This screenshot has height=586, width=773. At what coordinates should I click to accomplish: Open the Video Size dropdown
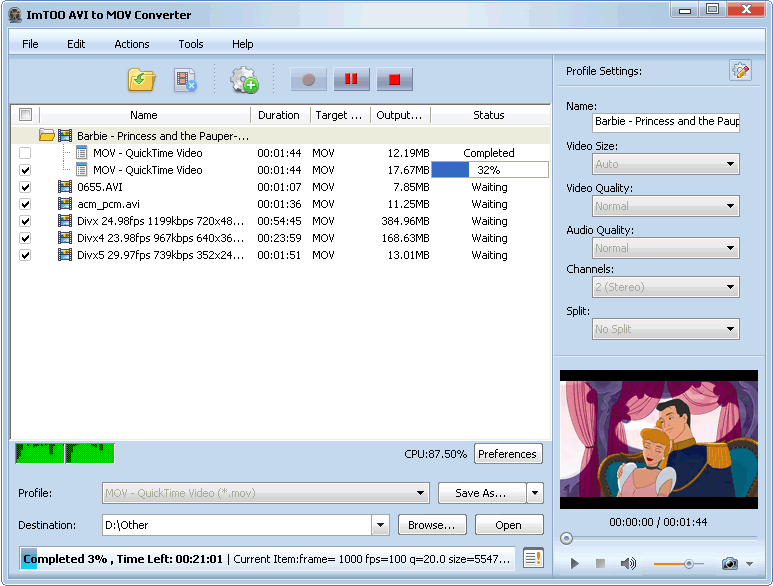[666, 164]
